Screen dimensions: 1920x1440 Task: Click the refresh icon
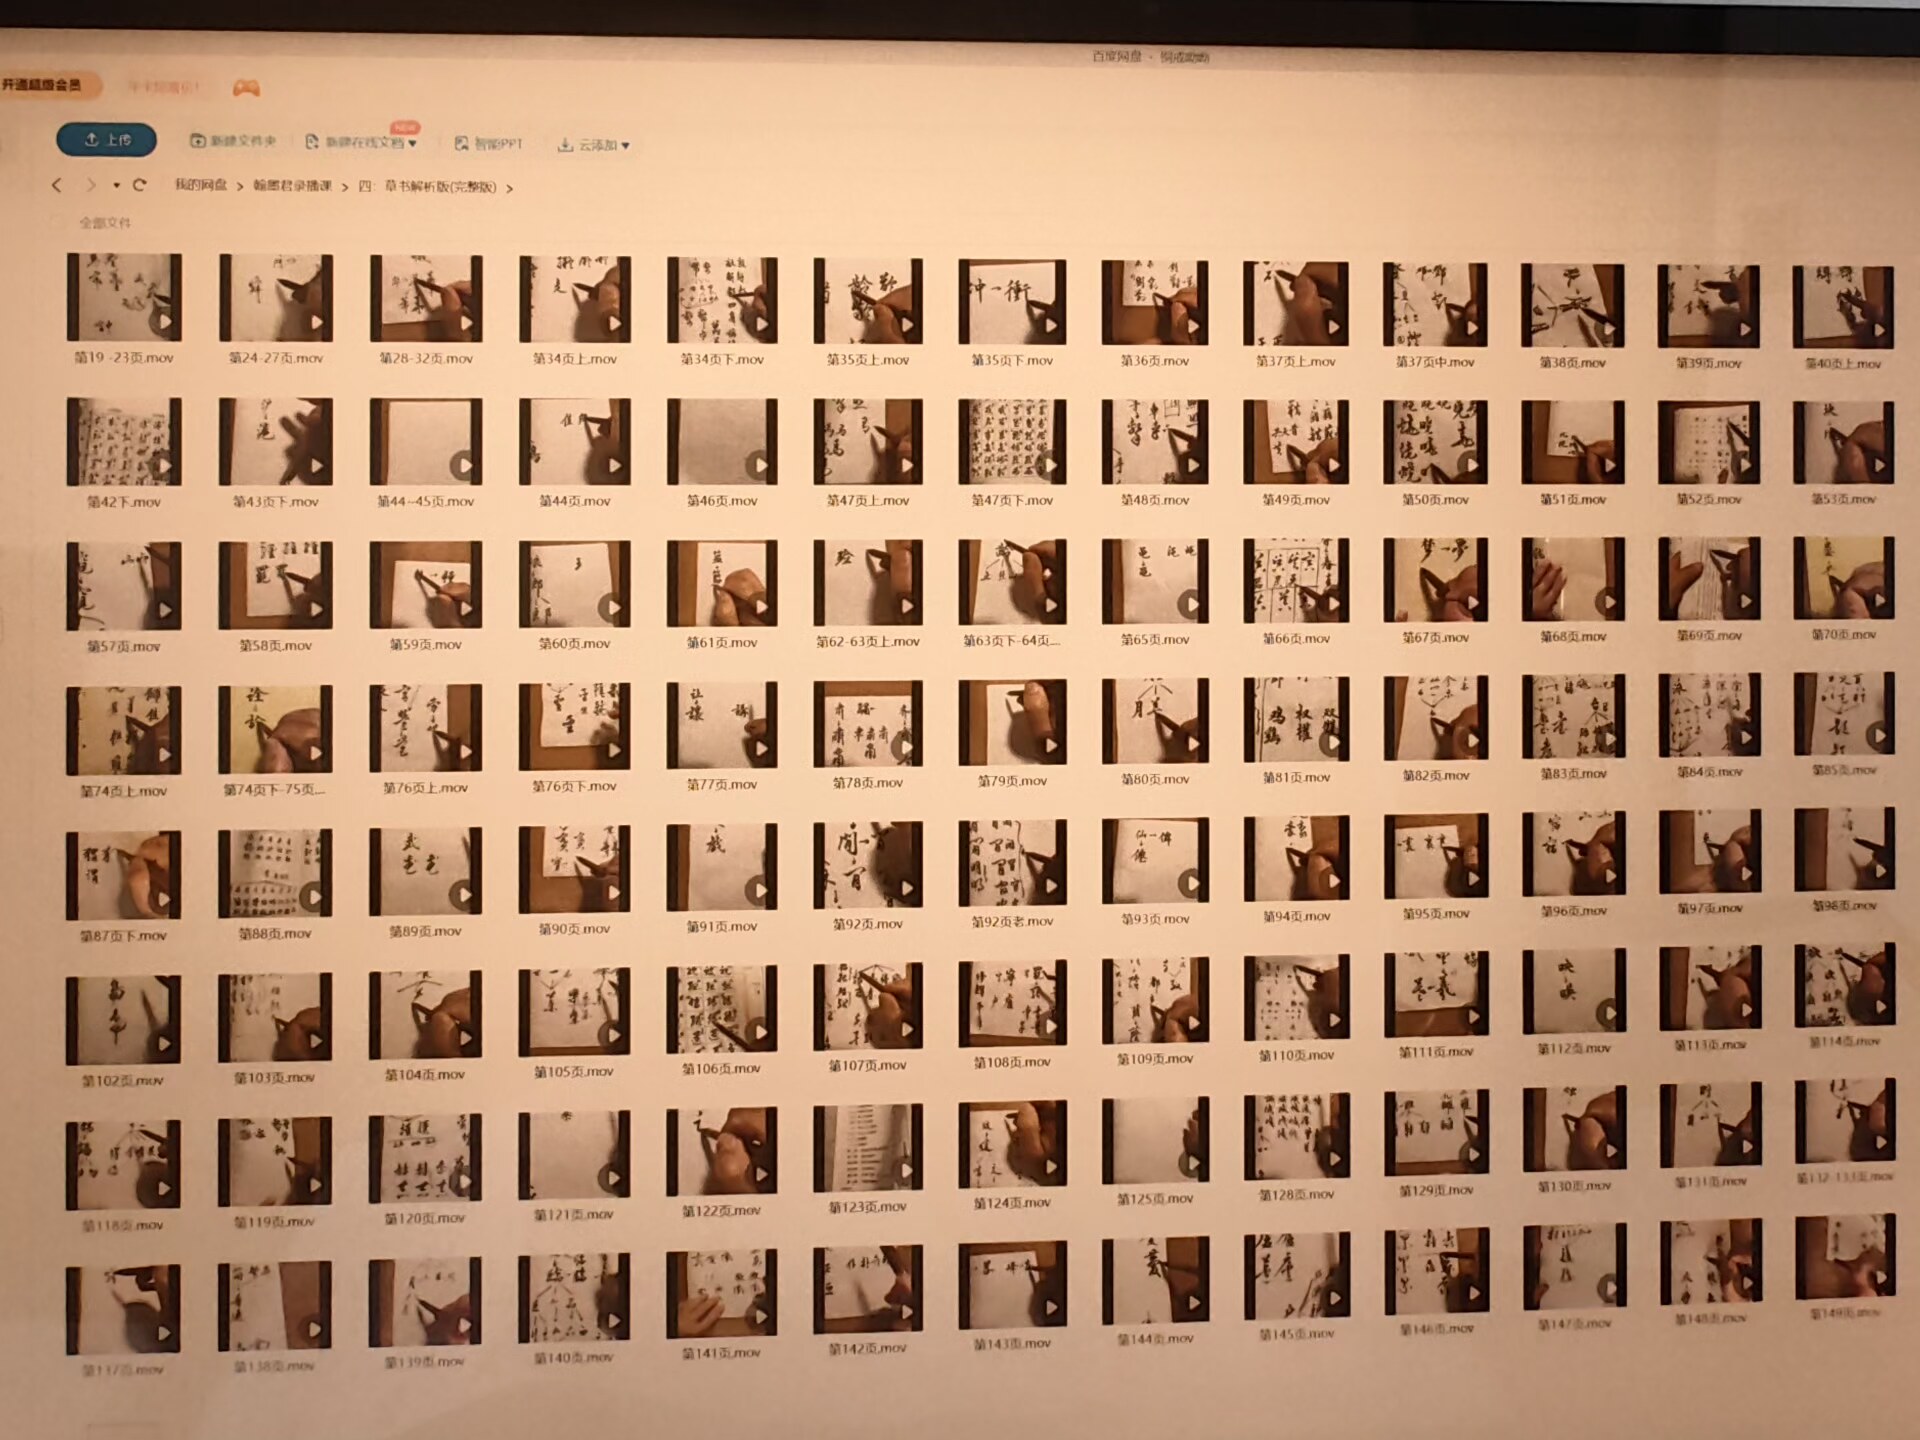tap(139, 185)
